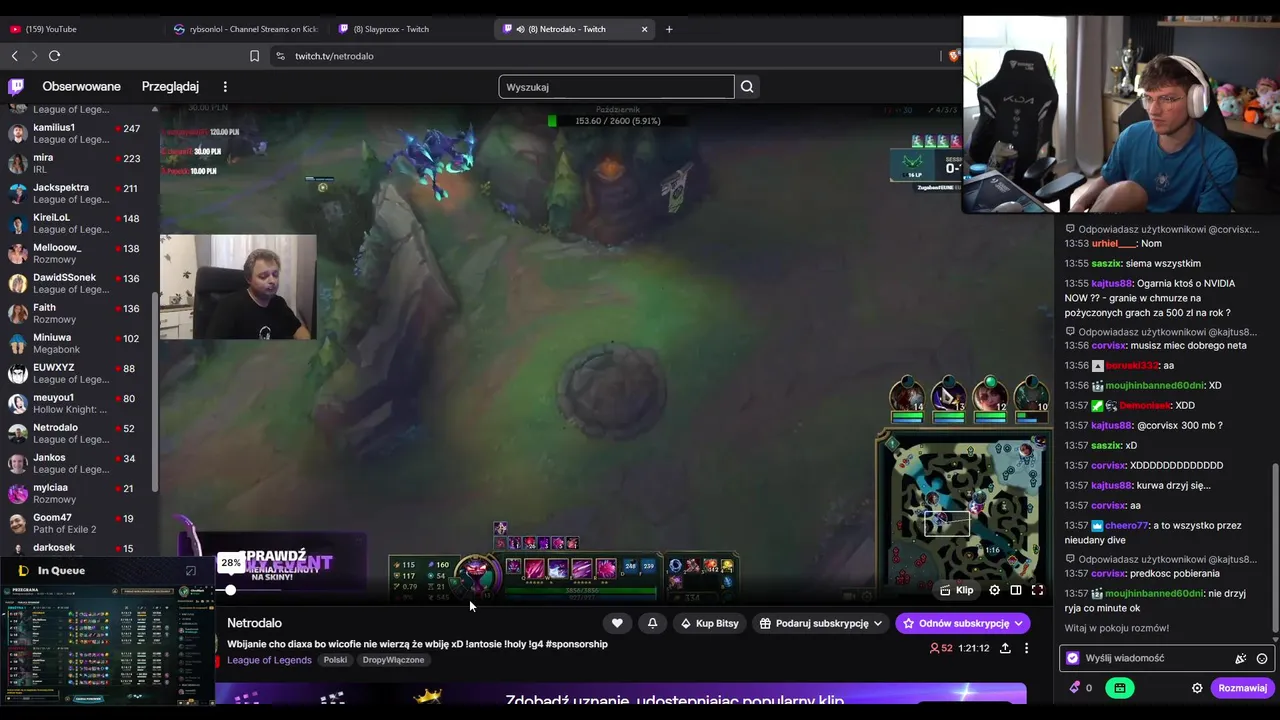Click the Kup Bitsy button

pyautogui.click(x=709, y=623)
